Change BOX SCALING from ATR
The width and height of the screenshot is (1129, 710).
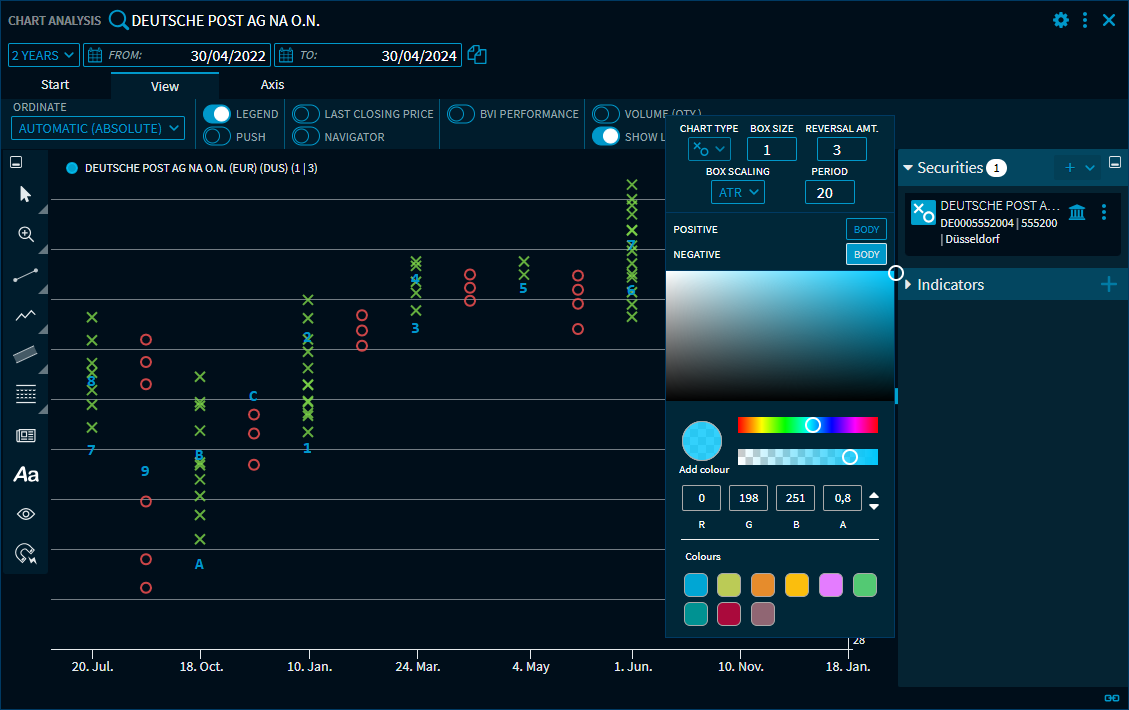coord(737,191)
